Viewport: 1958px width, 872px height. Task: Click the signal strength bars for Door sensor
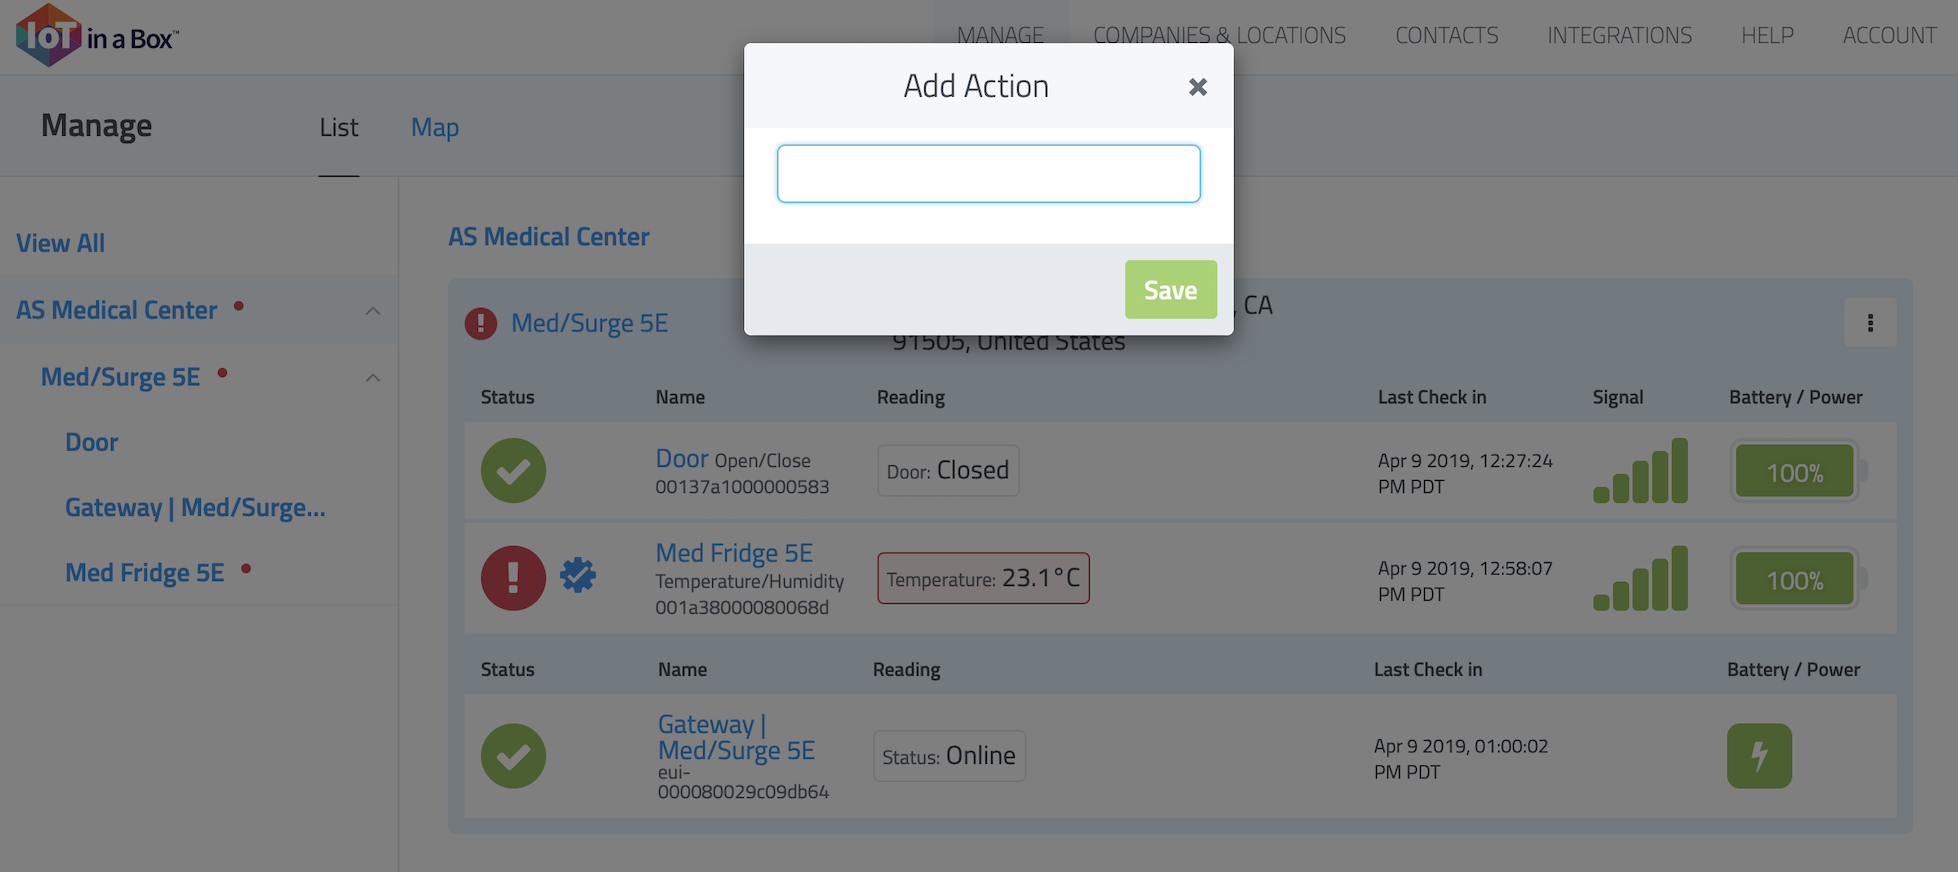click(1640, 471)
